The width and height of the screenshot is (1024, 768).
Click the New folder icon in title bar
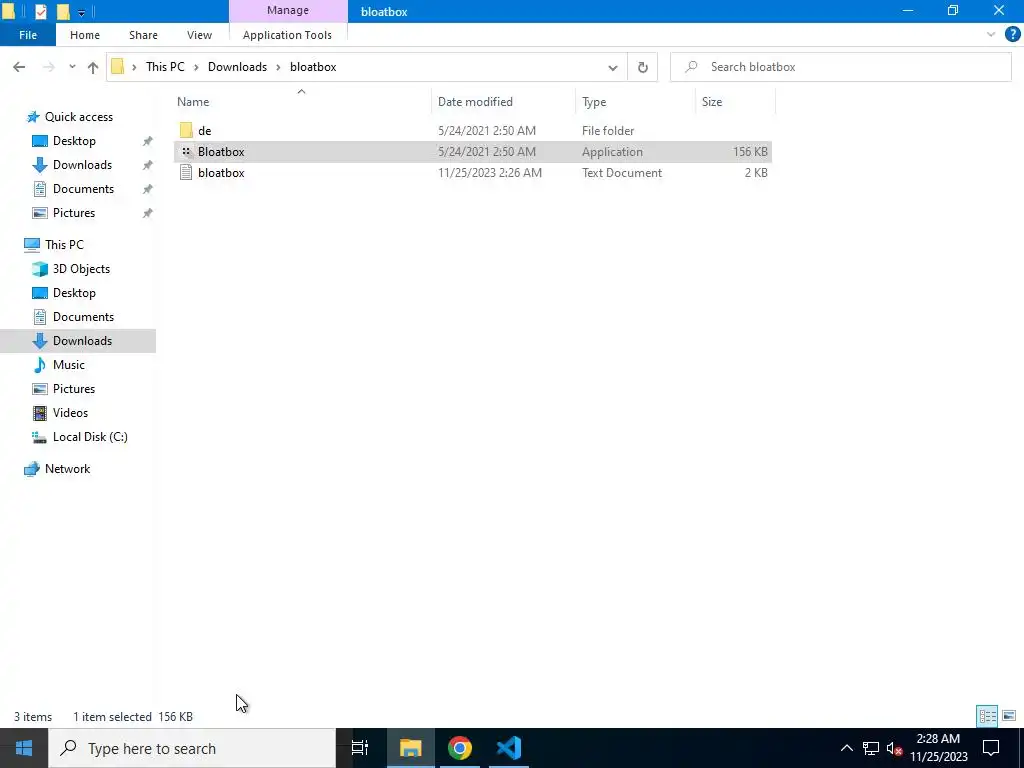[x=63, y=11]
